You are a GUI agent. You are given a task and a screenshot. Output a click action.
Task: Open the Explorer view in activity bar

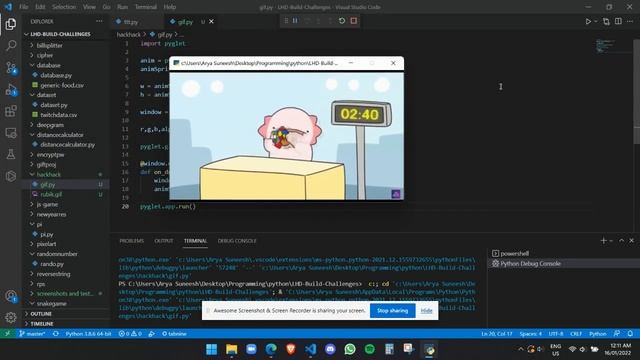11,24
